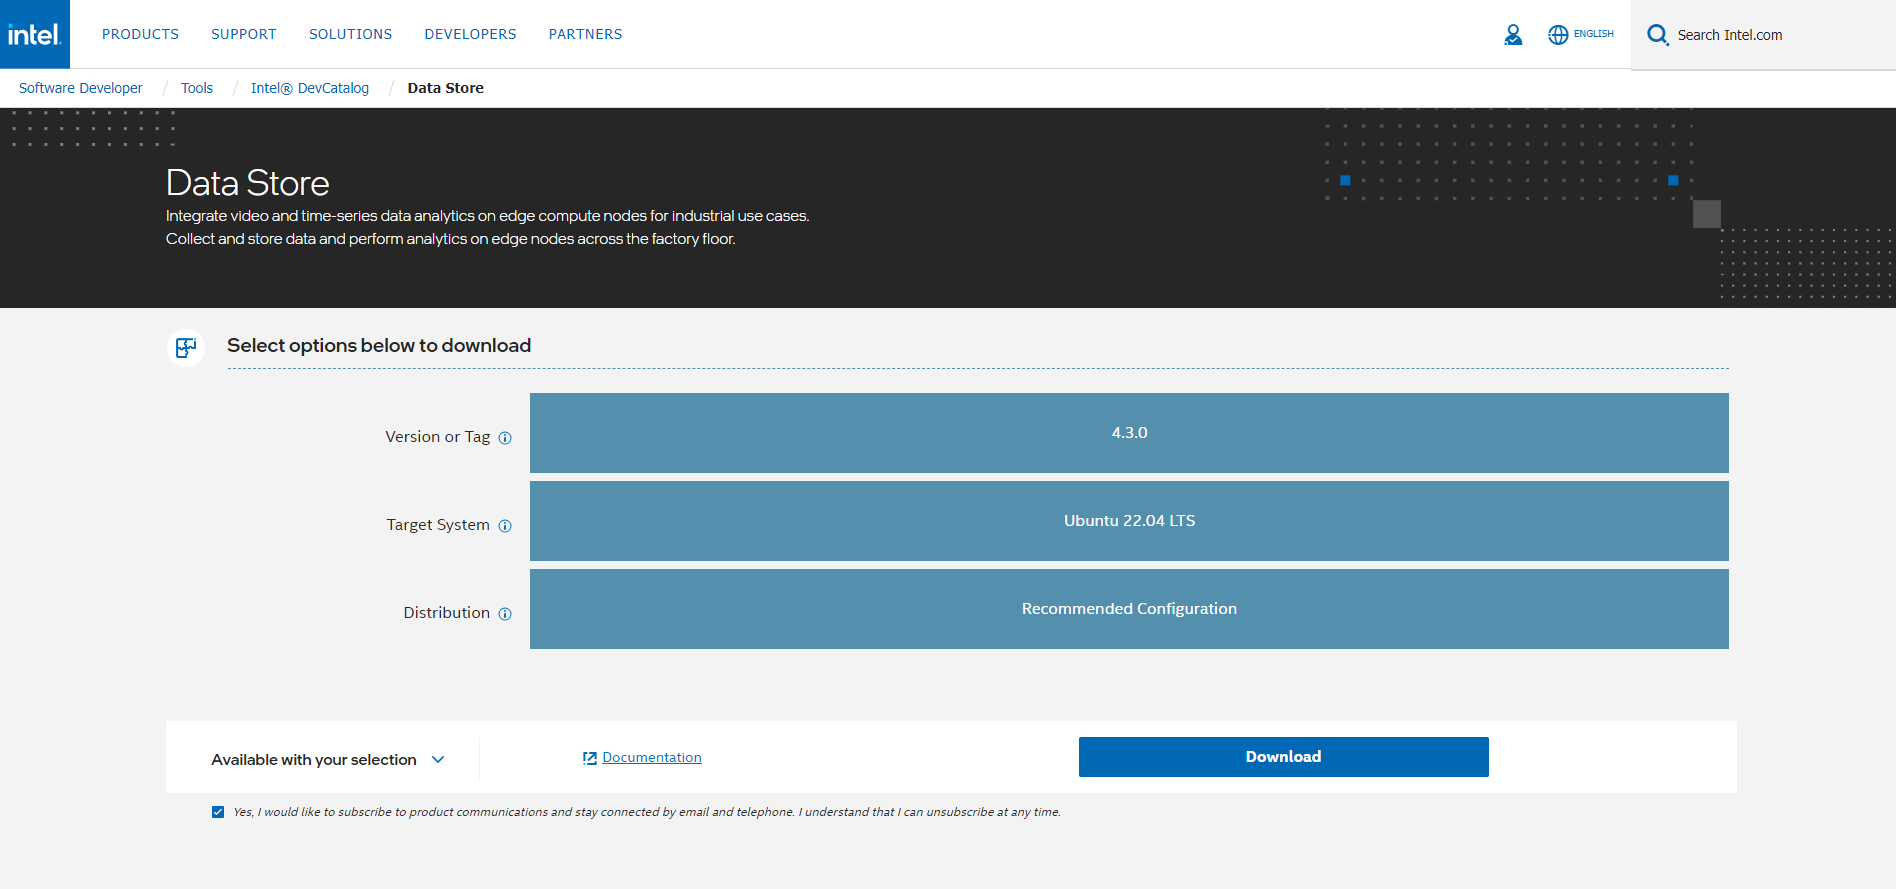Go to Software Developer breadcrumb

[x=80, y=88]
